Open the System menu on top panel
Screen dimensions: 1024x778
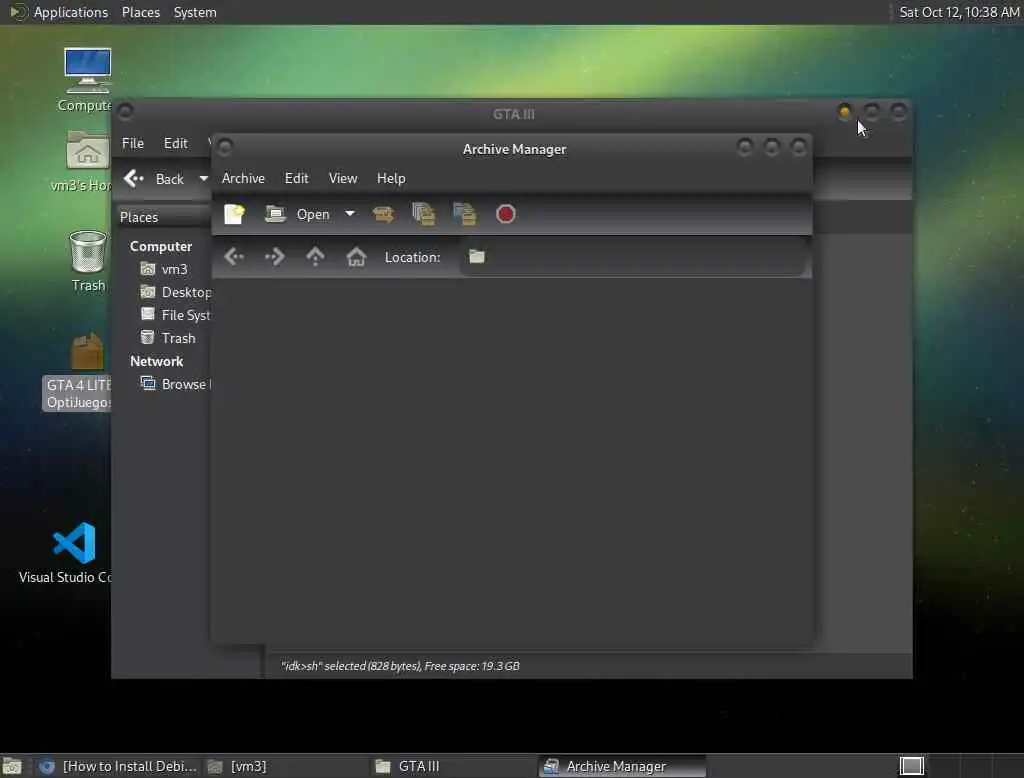195,12
